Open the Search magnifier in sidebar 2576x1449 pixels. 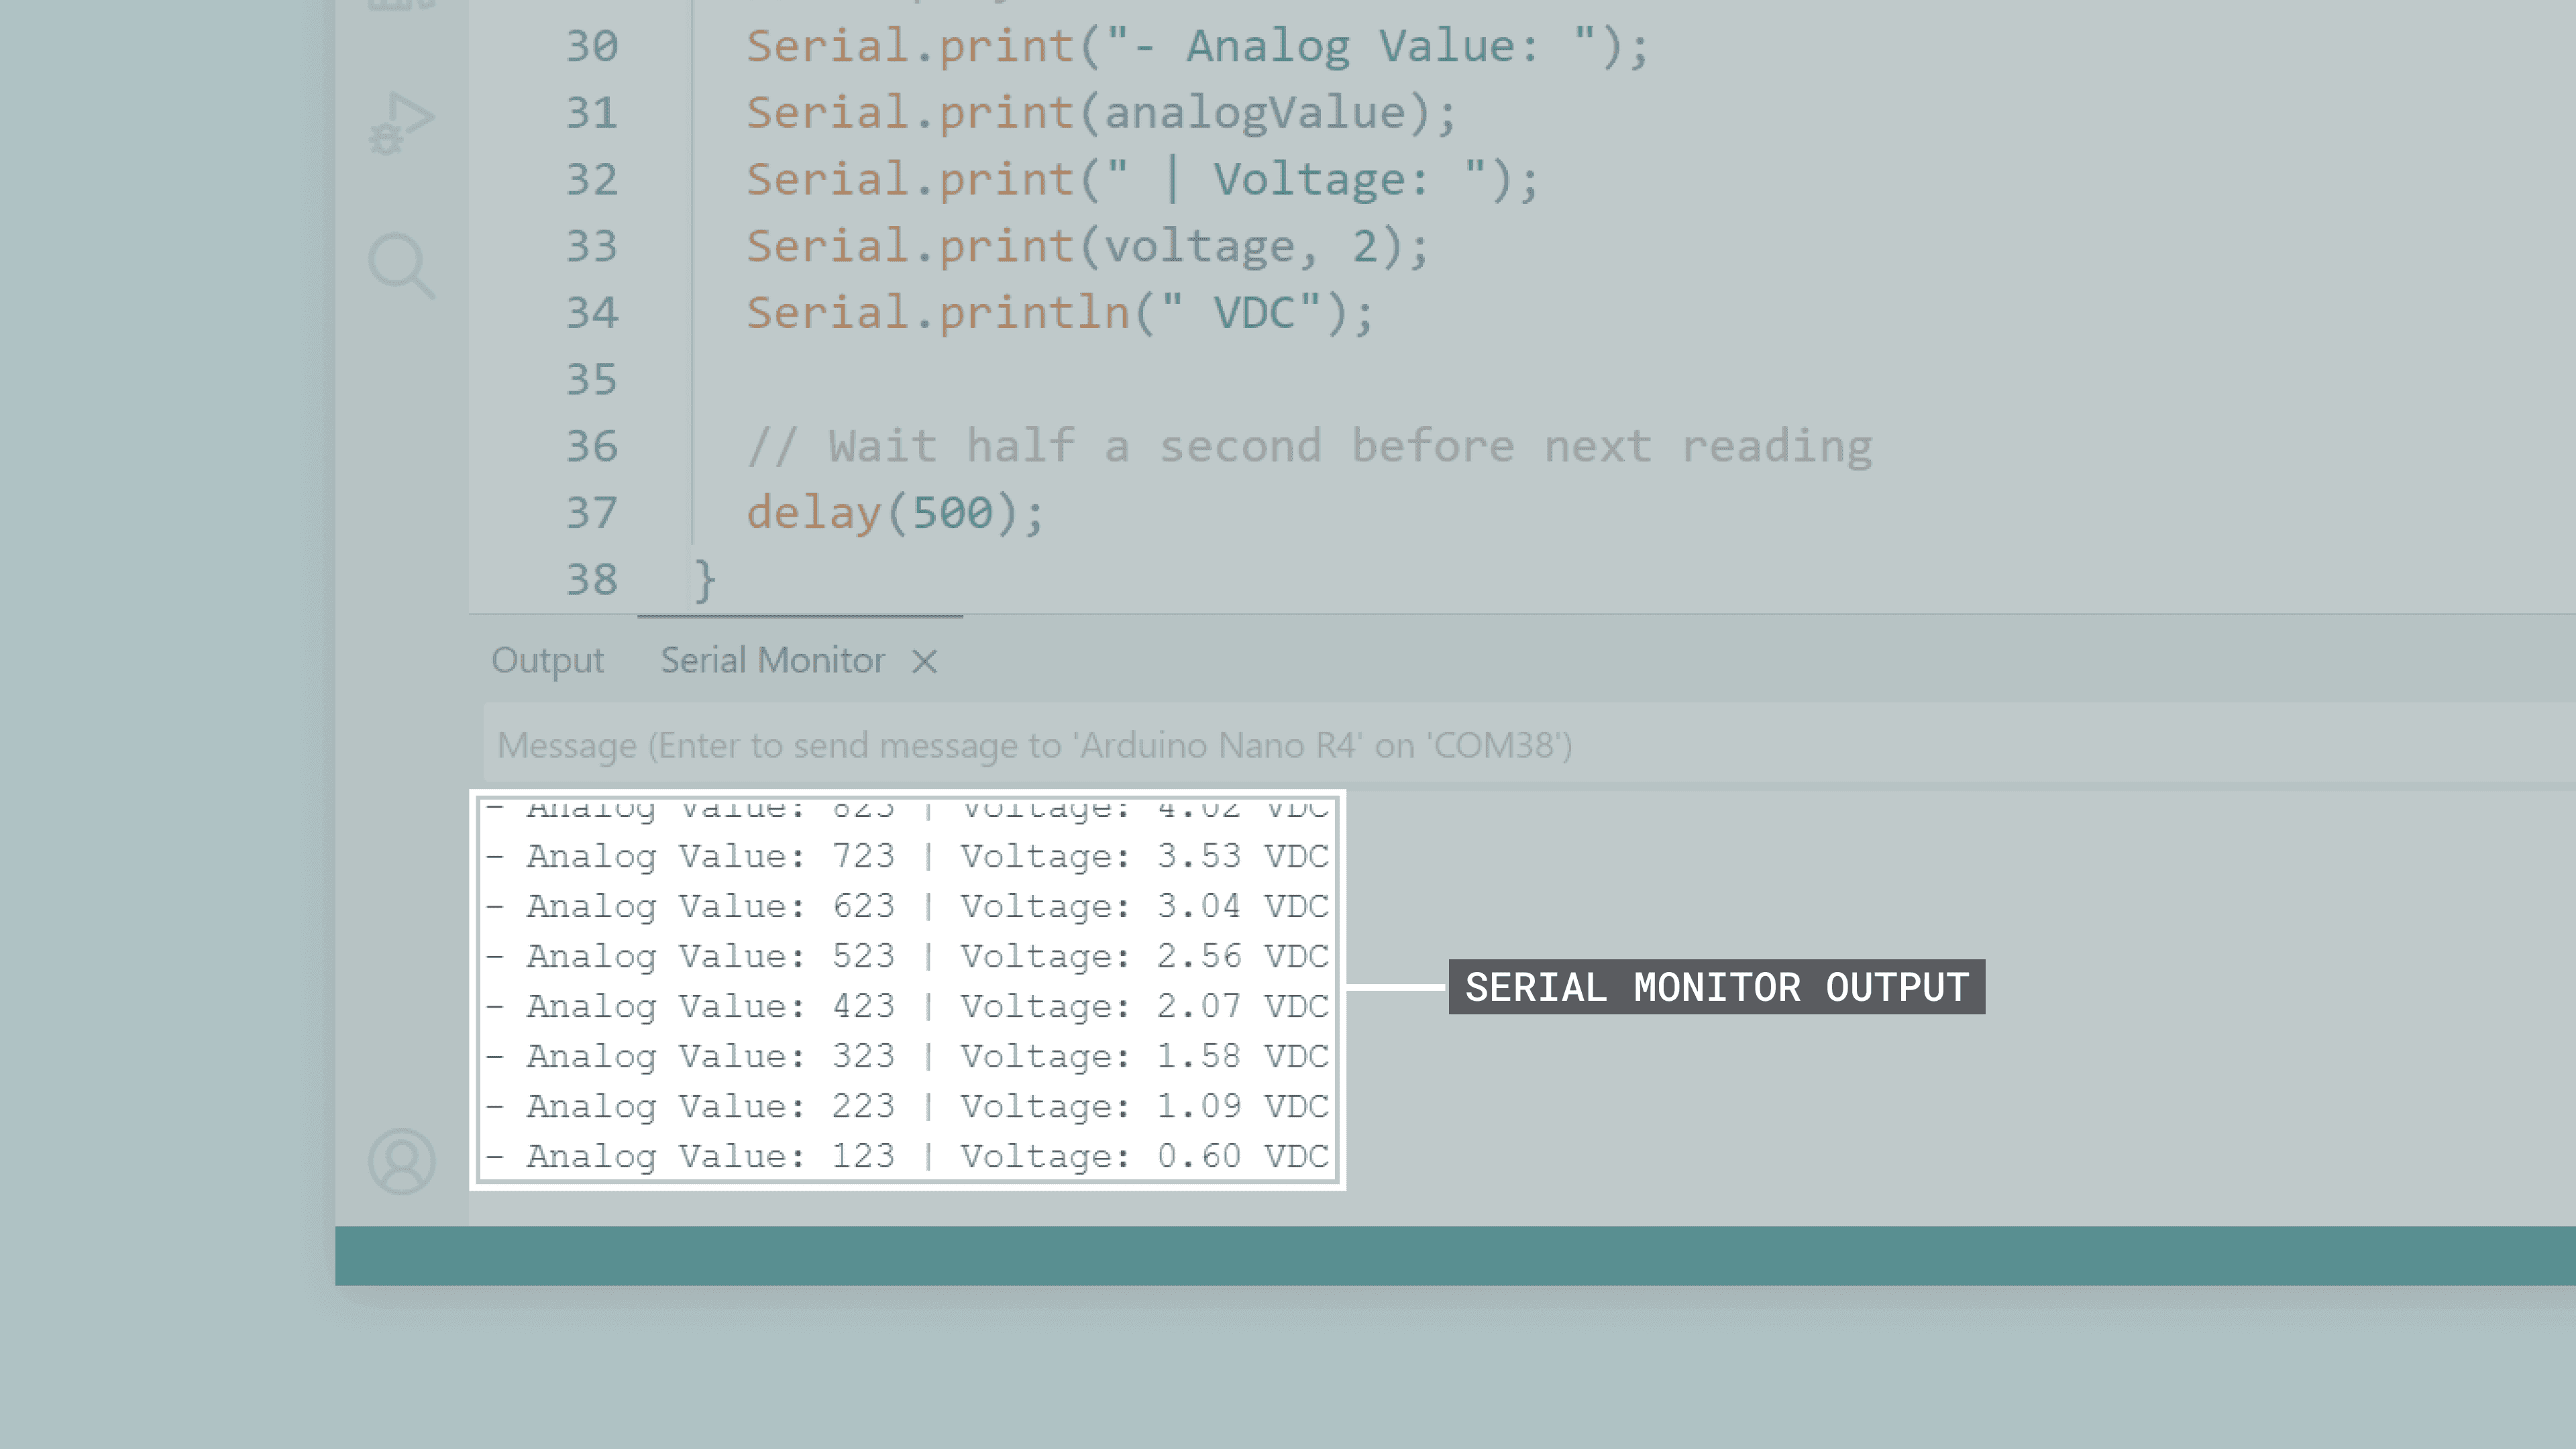point(401,265)
